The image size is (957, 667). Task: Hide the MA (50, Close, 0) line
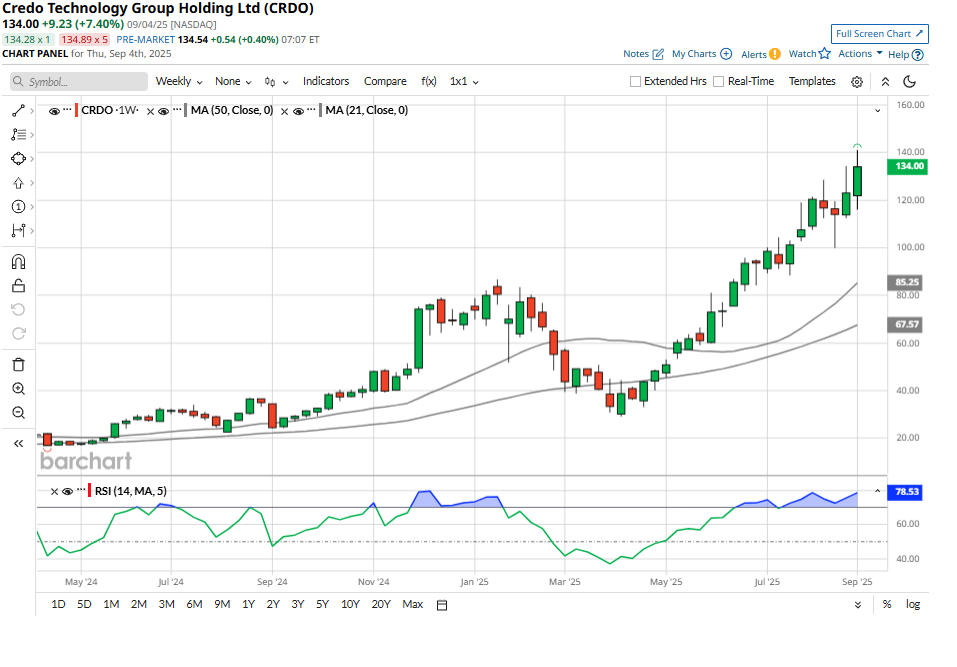coord(164,111)
